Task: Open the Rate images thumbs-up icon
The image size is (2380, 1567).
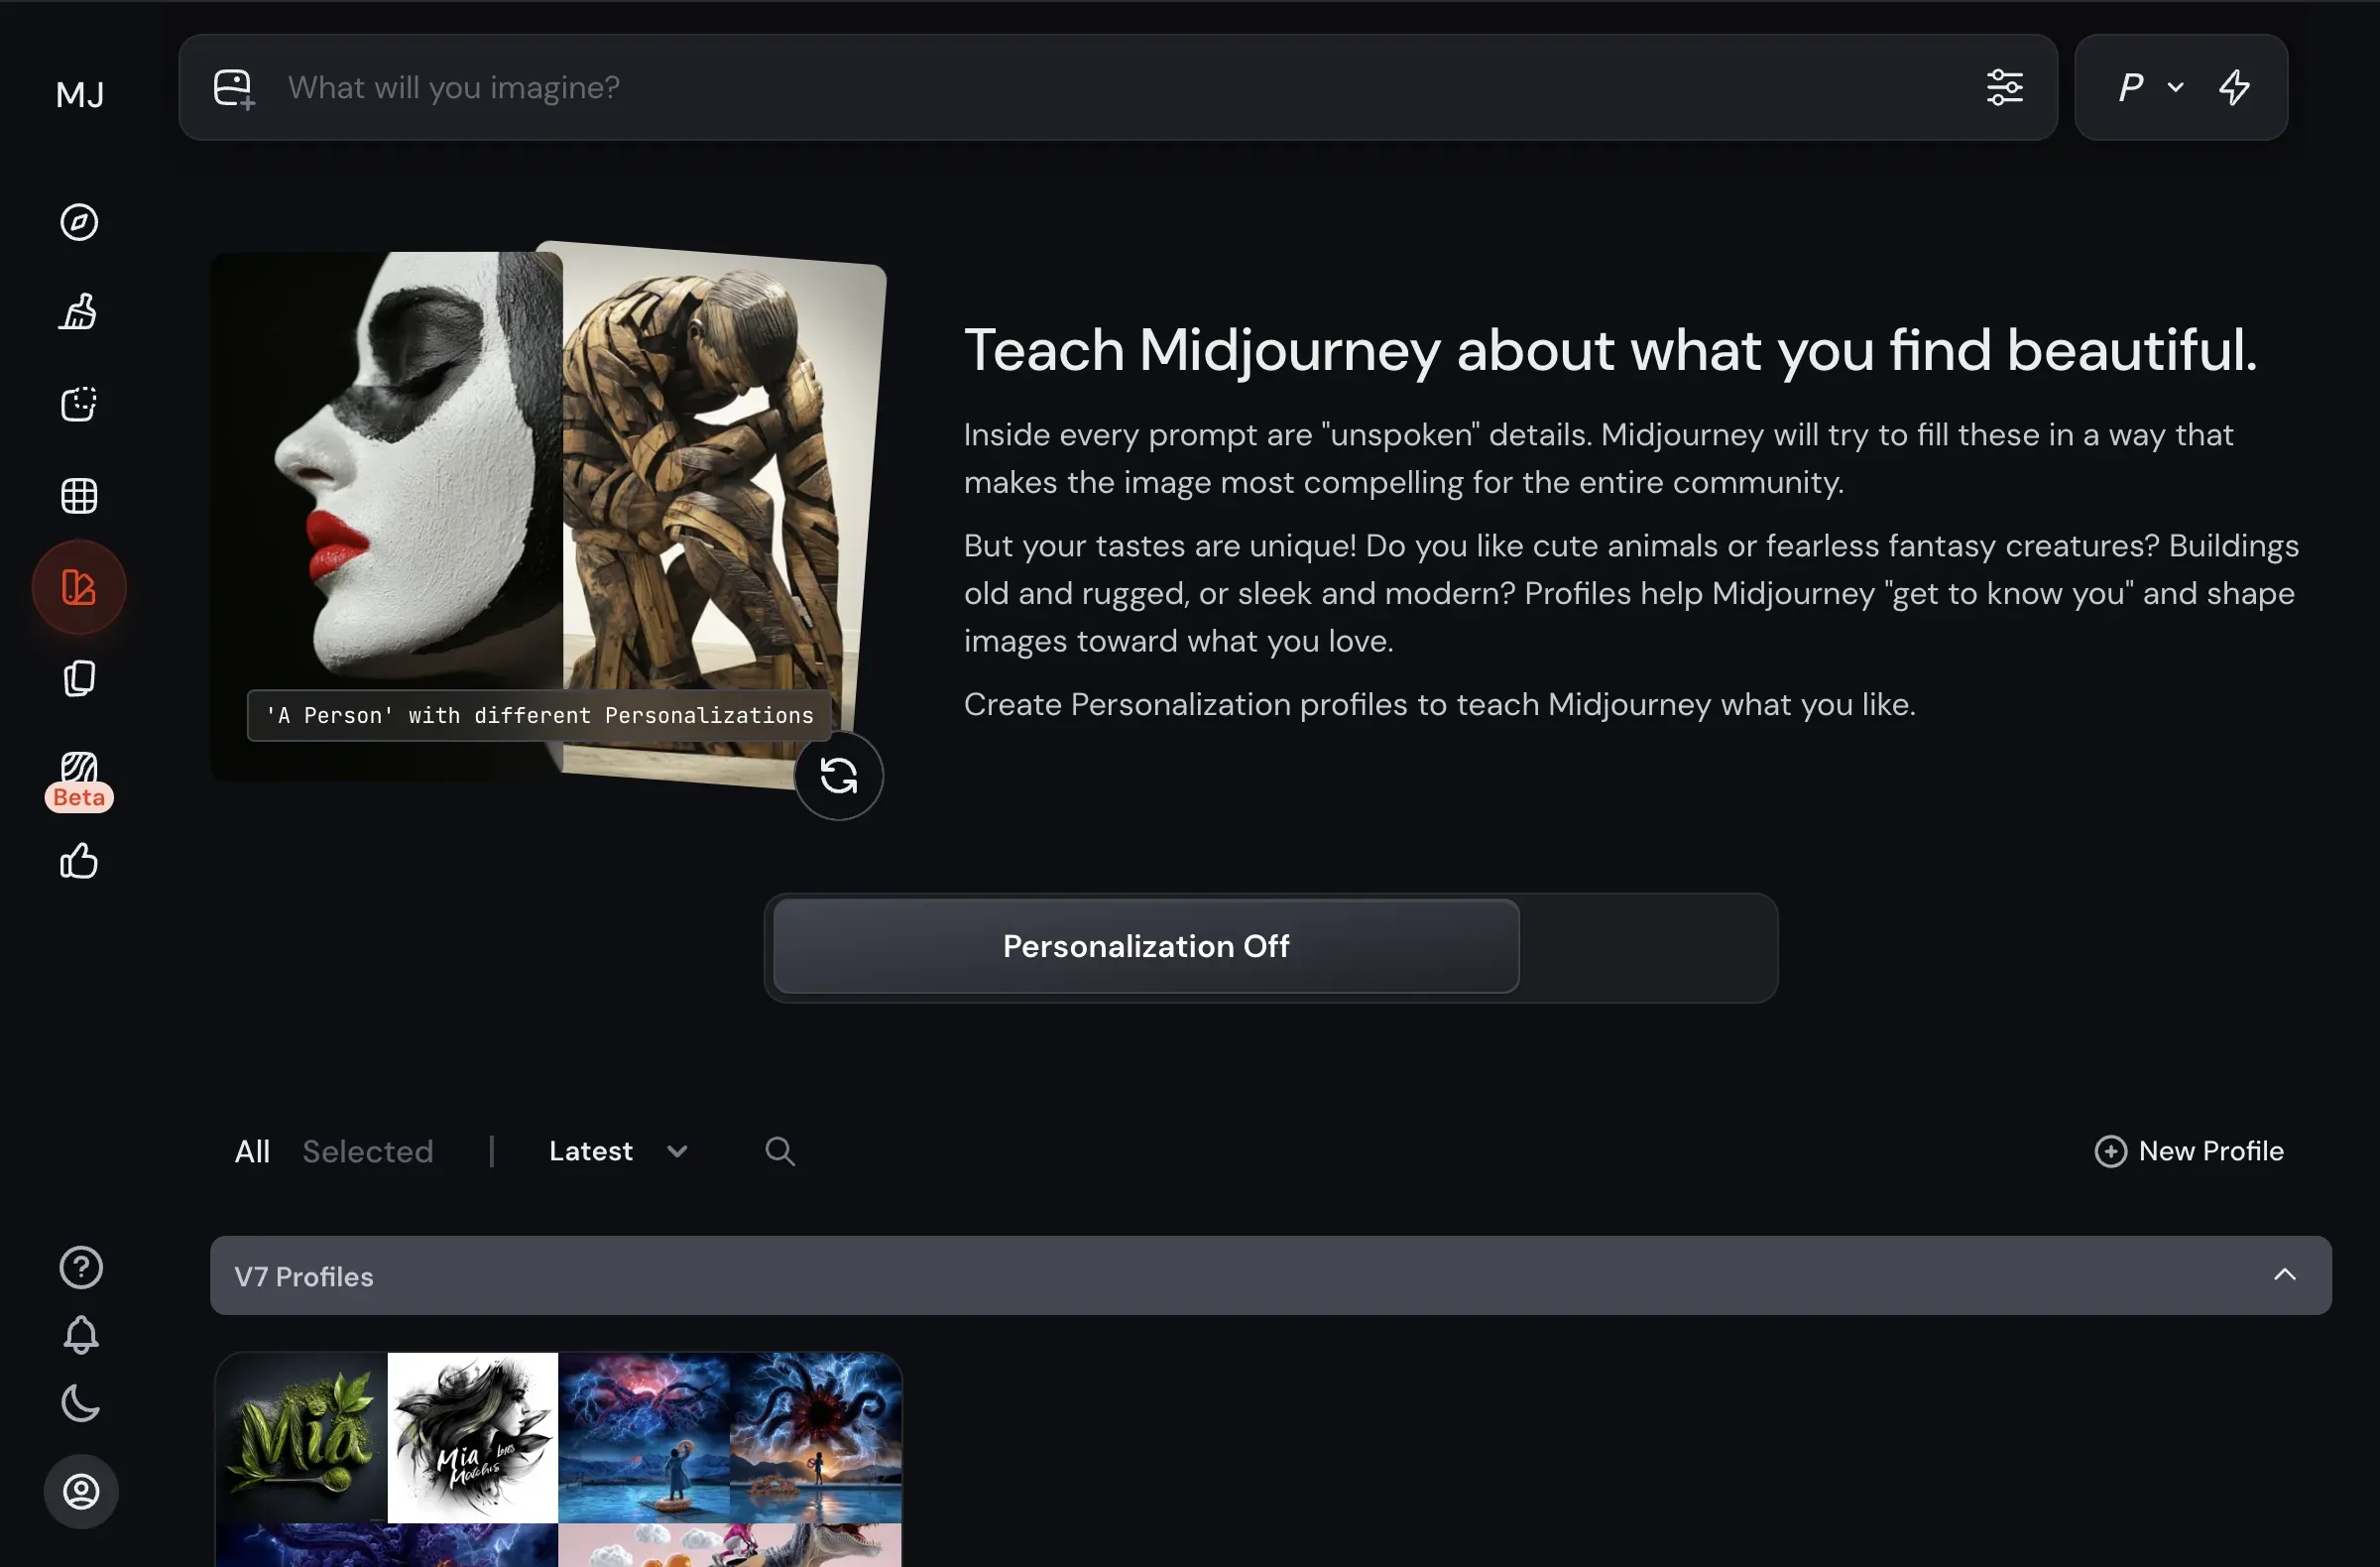Action: [79, 861]
